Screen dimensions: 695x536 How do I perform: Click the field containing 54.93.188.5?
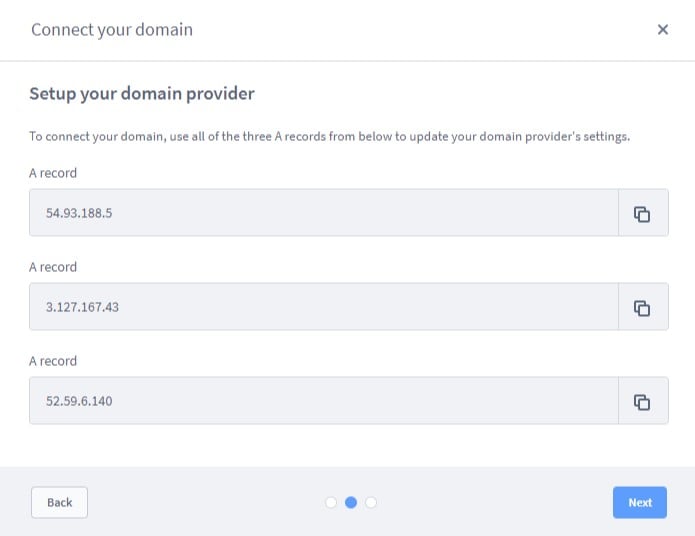[x=324, y=213]
